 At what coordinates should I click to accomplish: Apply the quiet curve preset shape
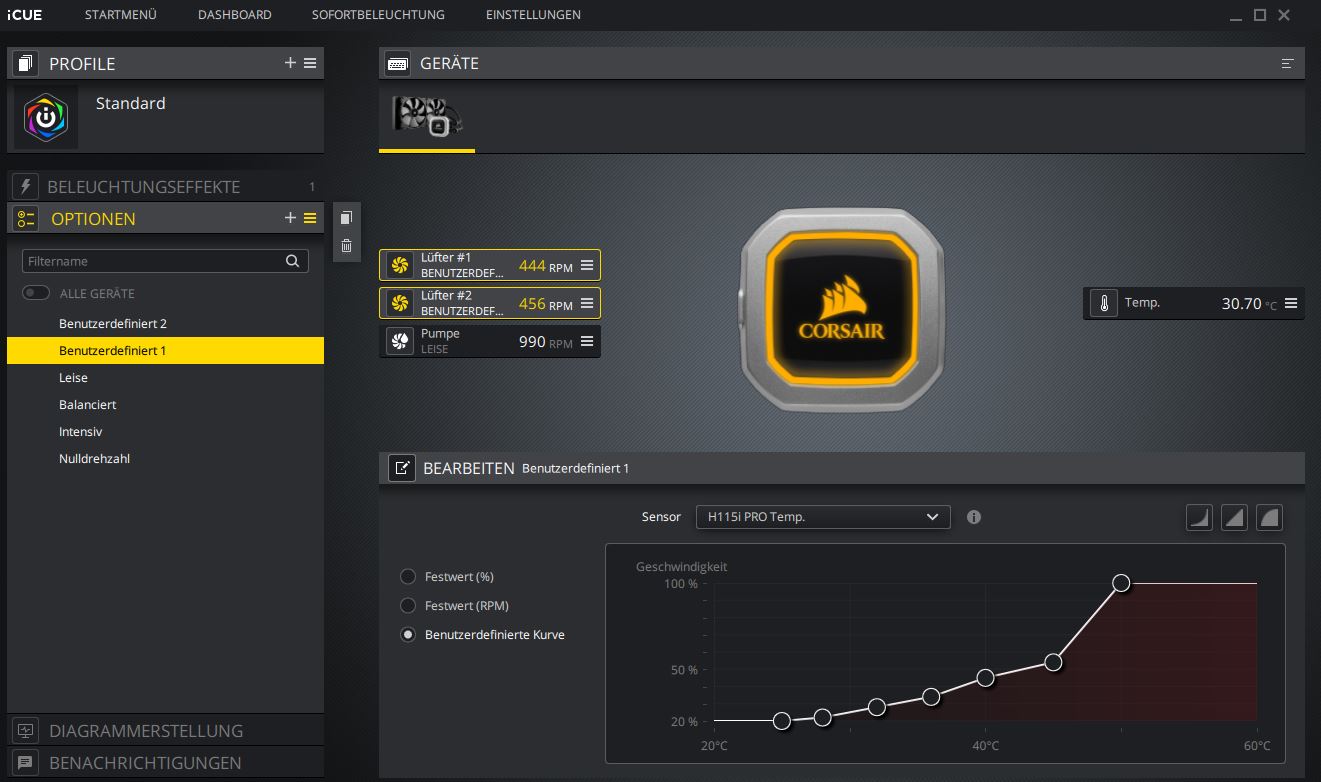pos(1199,517)
